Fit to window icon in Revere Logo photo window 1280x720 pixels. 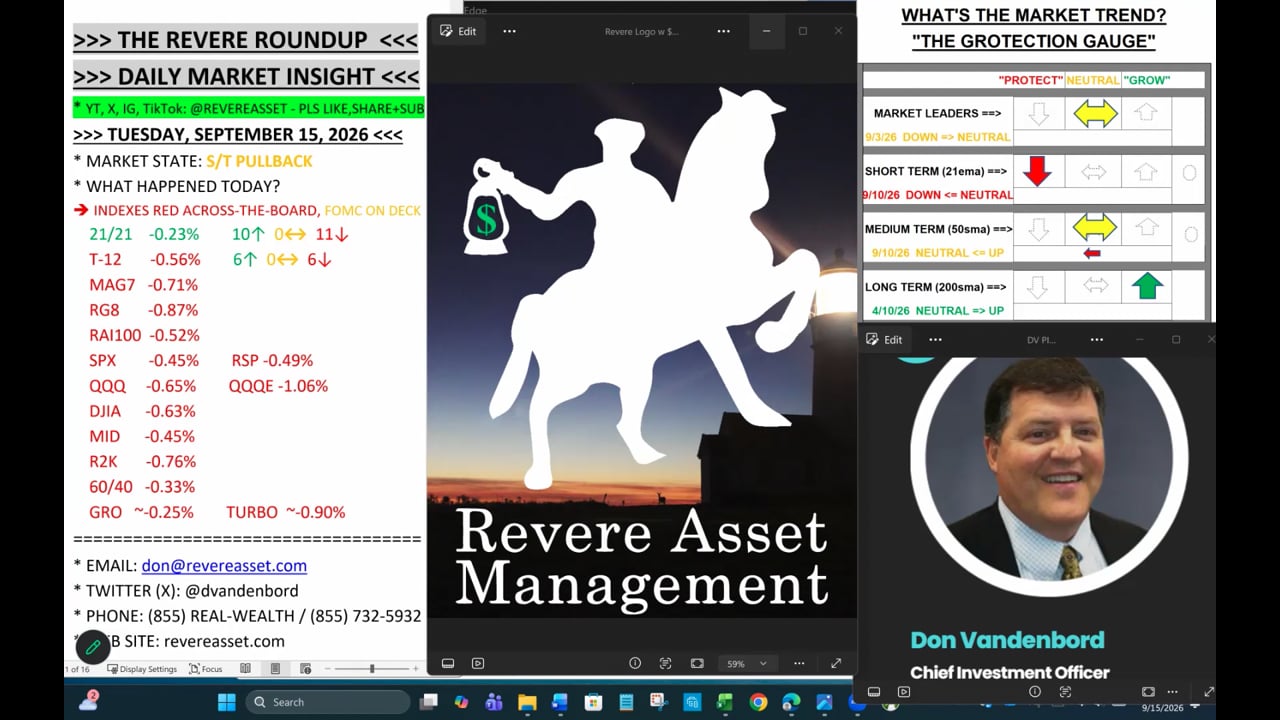697,663
